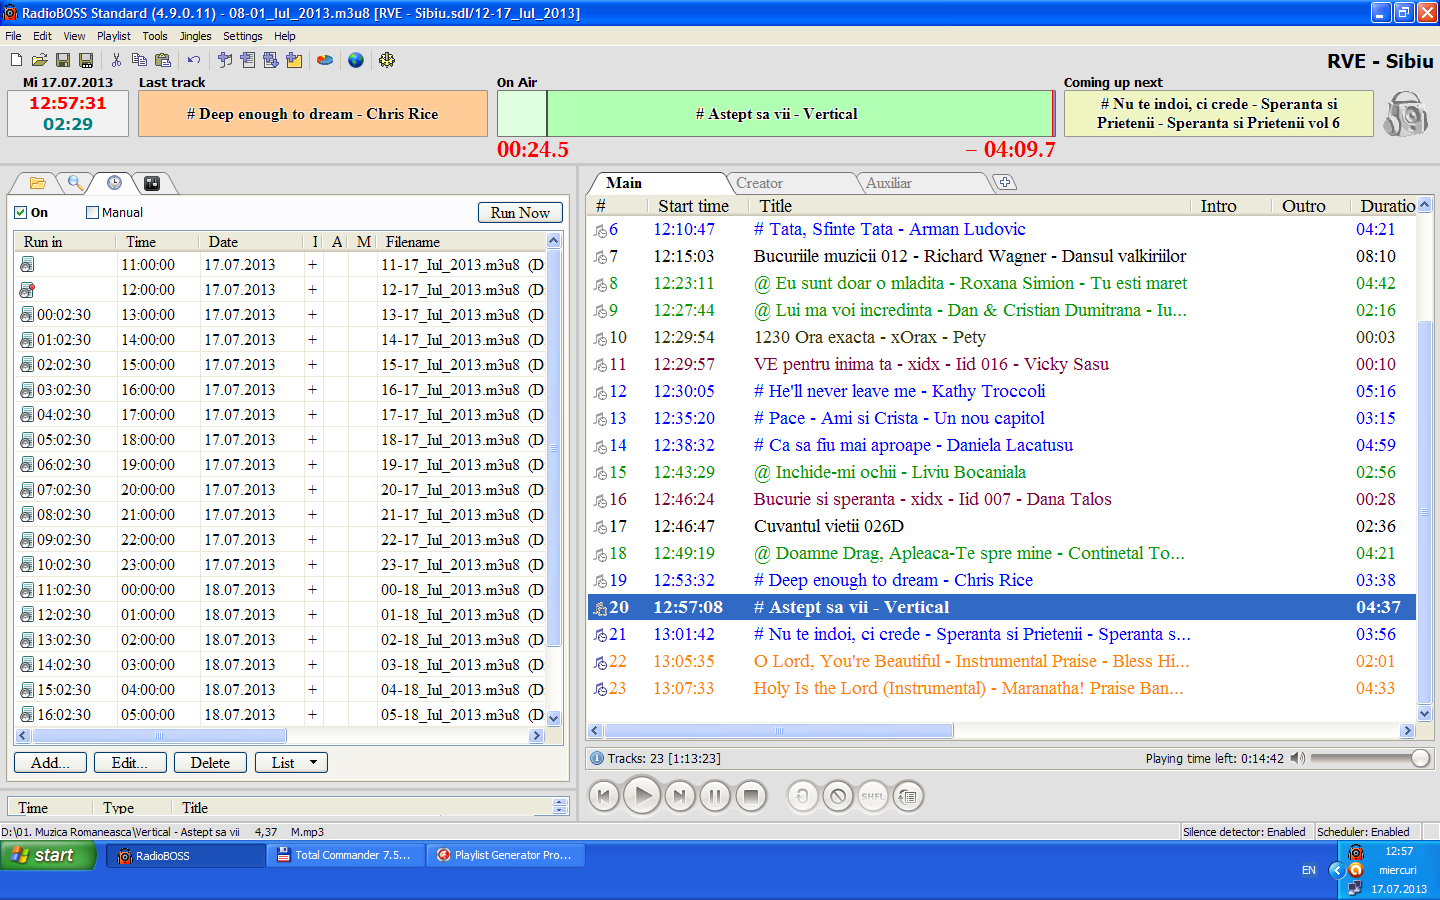The width and height of the screenshot is (1440, 900).
Task: Cut selected track with scissors icon
Action: point(116,61)
